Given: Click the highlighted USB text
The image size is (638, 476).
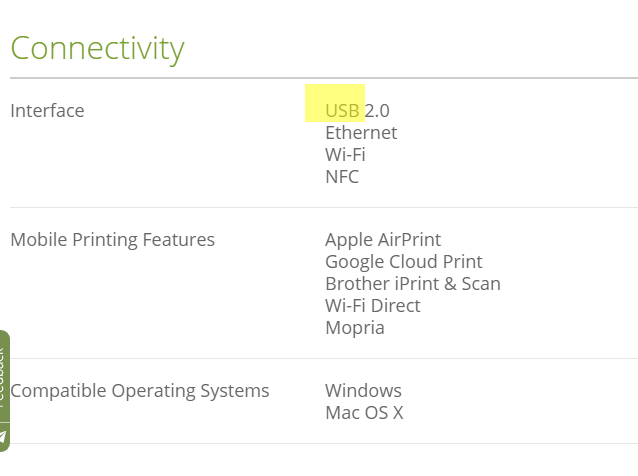Looking at the screenshot, I should (342, 111).
